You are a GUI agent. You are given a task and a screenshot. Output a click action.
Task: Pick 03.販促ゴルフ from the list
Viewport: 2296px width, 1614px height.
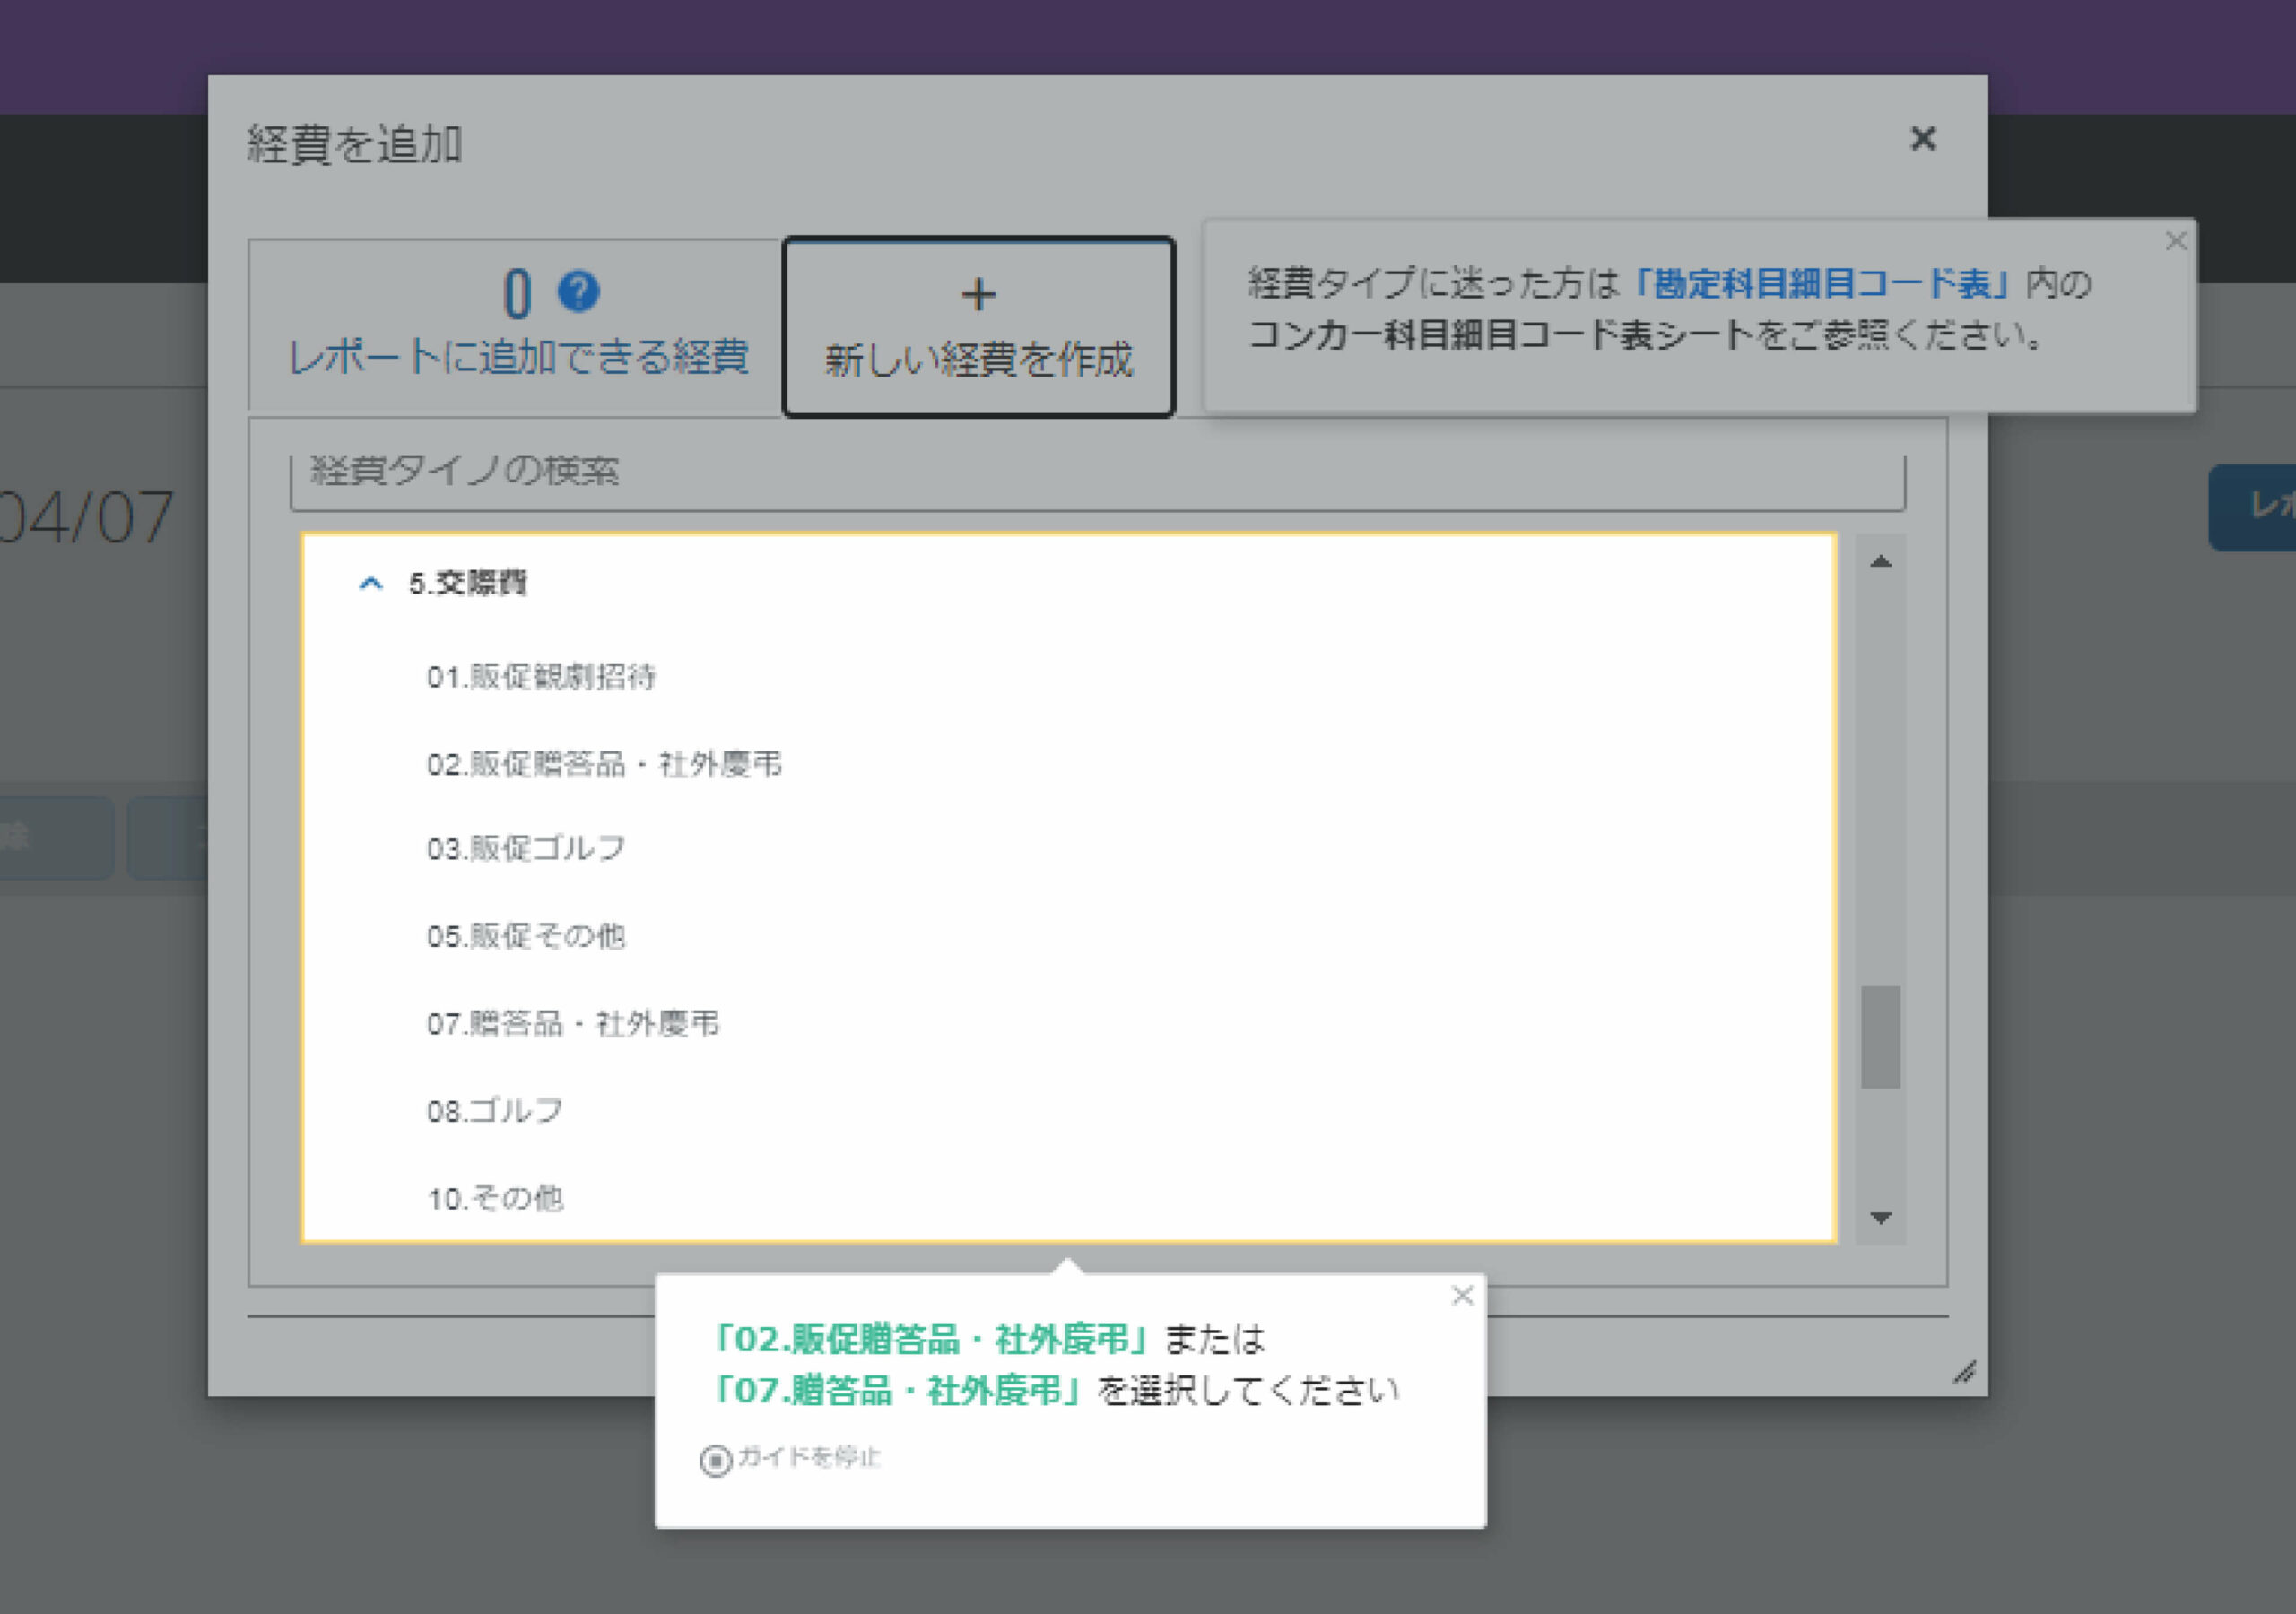pyautogui.click(x=526, y=849)
